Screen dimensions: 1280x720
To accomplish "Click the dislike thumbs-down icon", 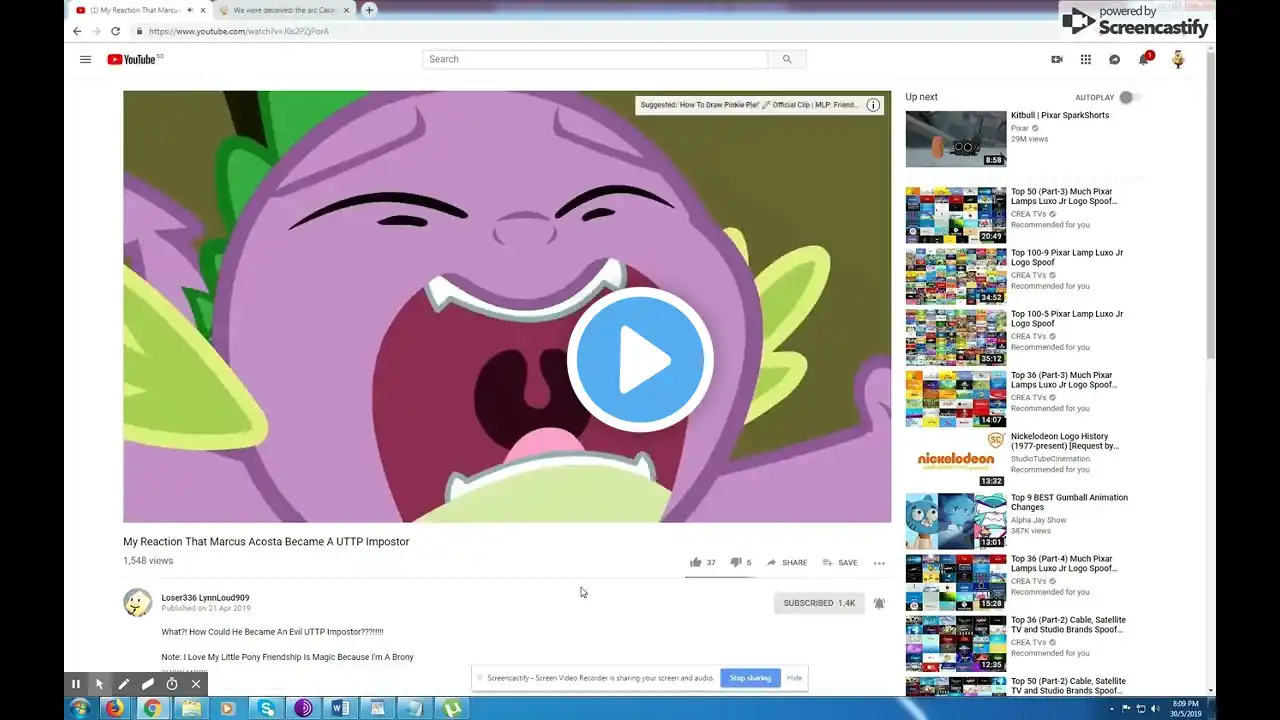I will pos(736,562).
